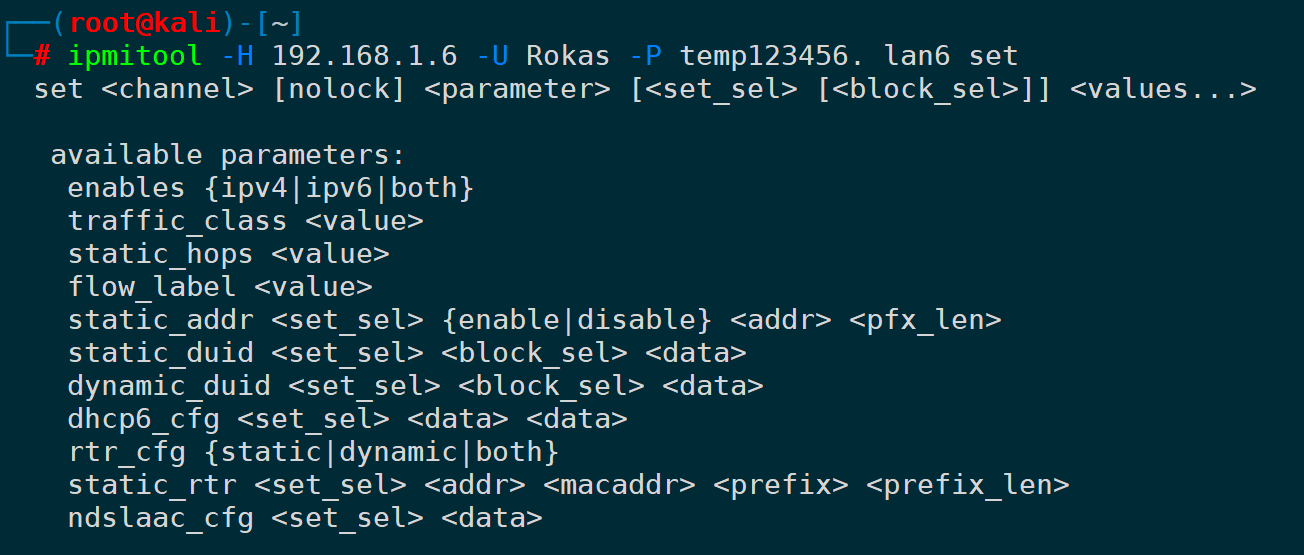Click the rtr_cfg parameter name
The height and width of the screenshot is (555, 1304).
coord(126,452)
